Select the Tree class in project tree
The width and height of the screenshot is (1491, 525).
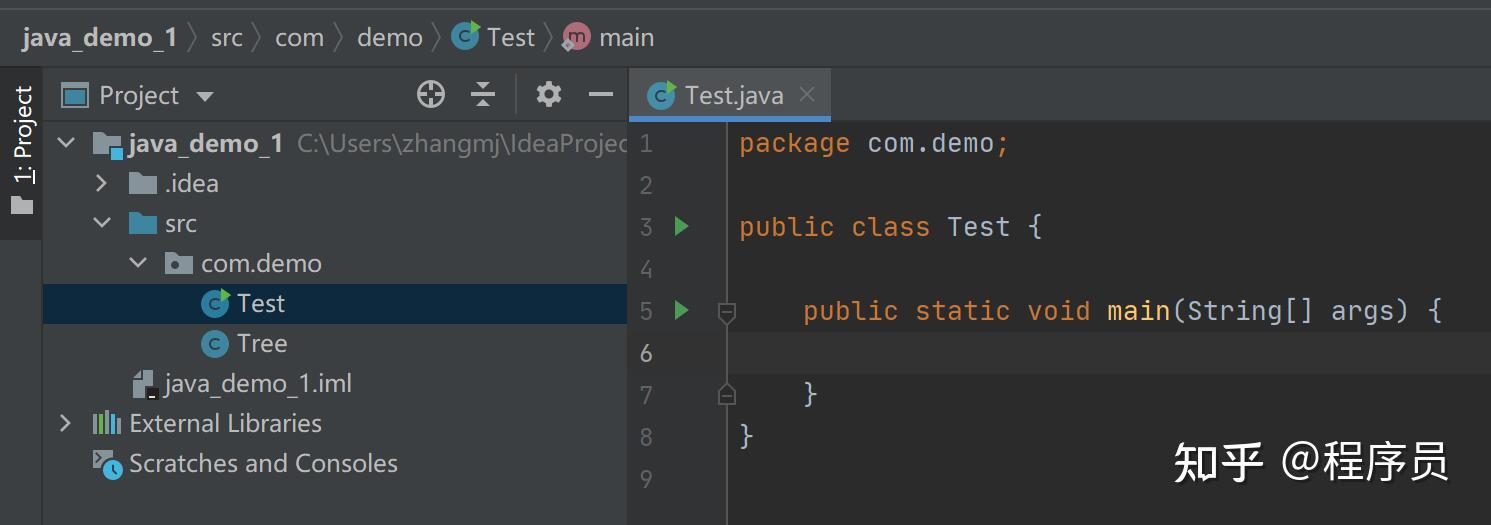[x=261, y=344]
